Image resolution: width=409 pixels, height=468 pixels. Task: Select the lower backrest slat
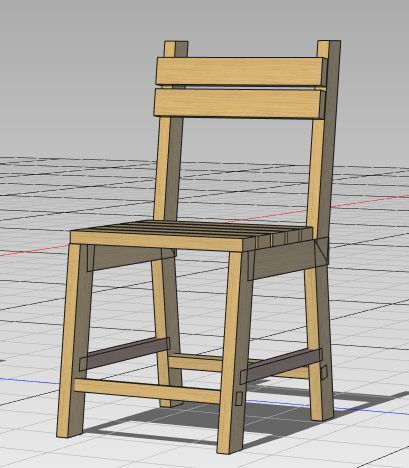pyautogui.click(x=239, y=103)
